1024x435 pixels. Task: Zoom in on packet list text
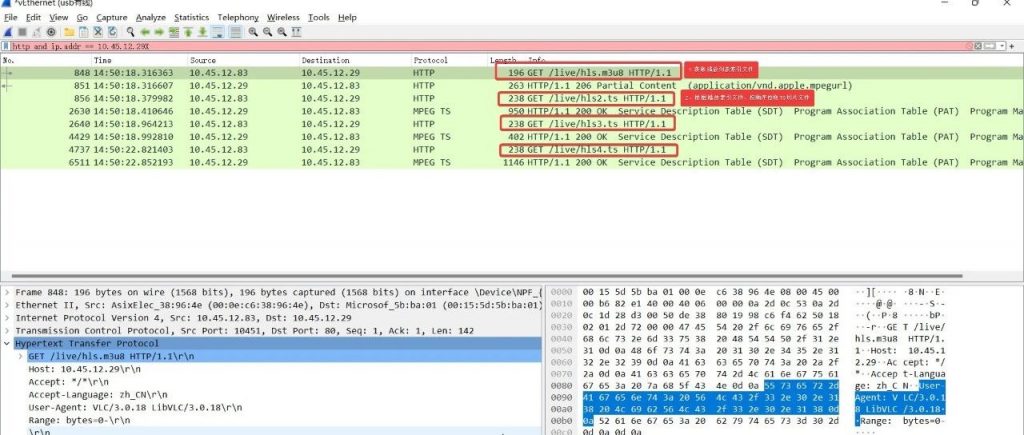tap(253, 32)
